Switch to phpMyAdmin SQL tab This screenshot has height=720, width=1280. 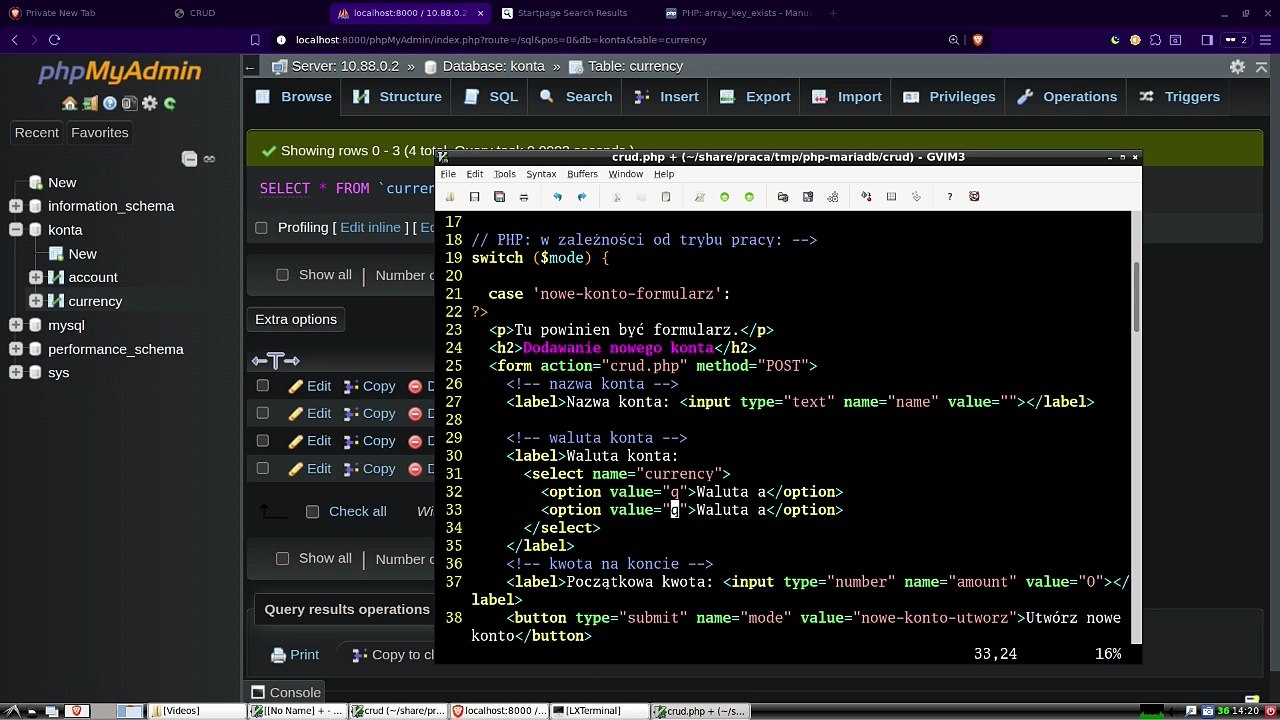pyautogui.click(x=491, y=97)
